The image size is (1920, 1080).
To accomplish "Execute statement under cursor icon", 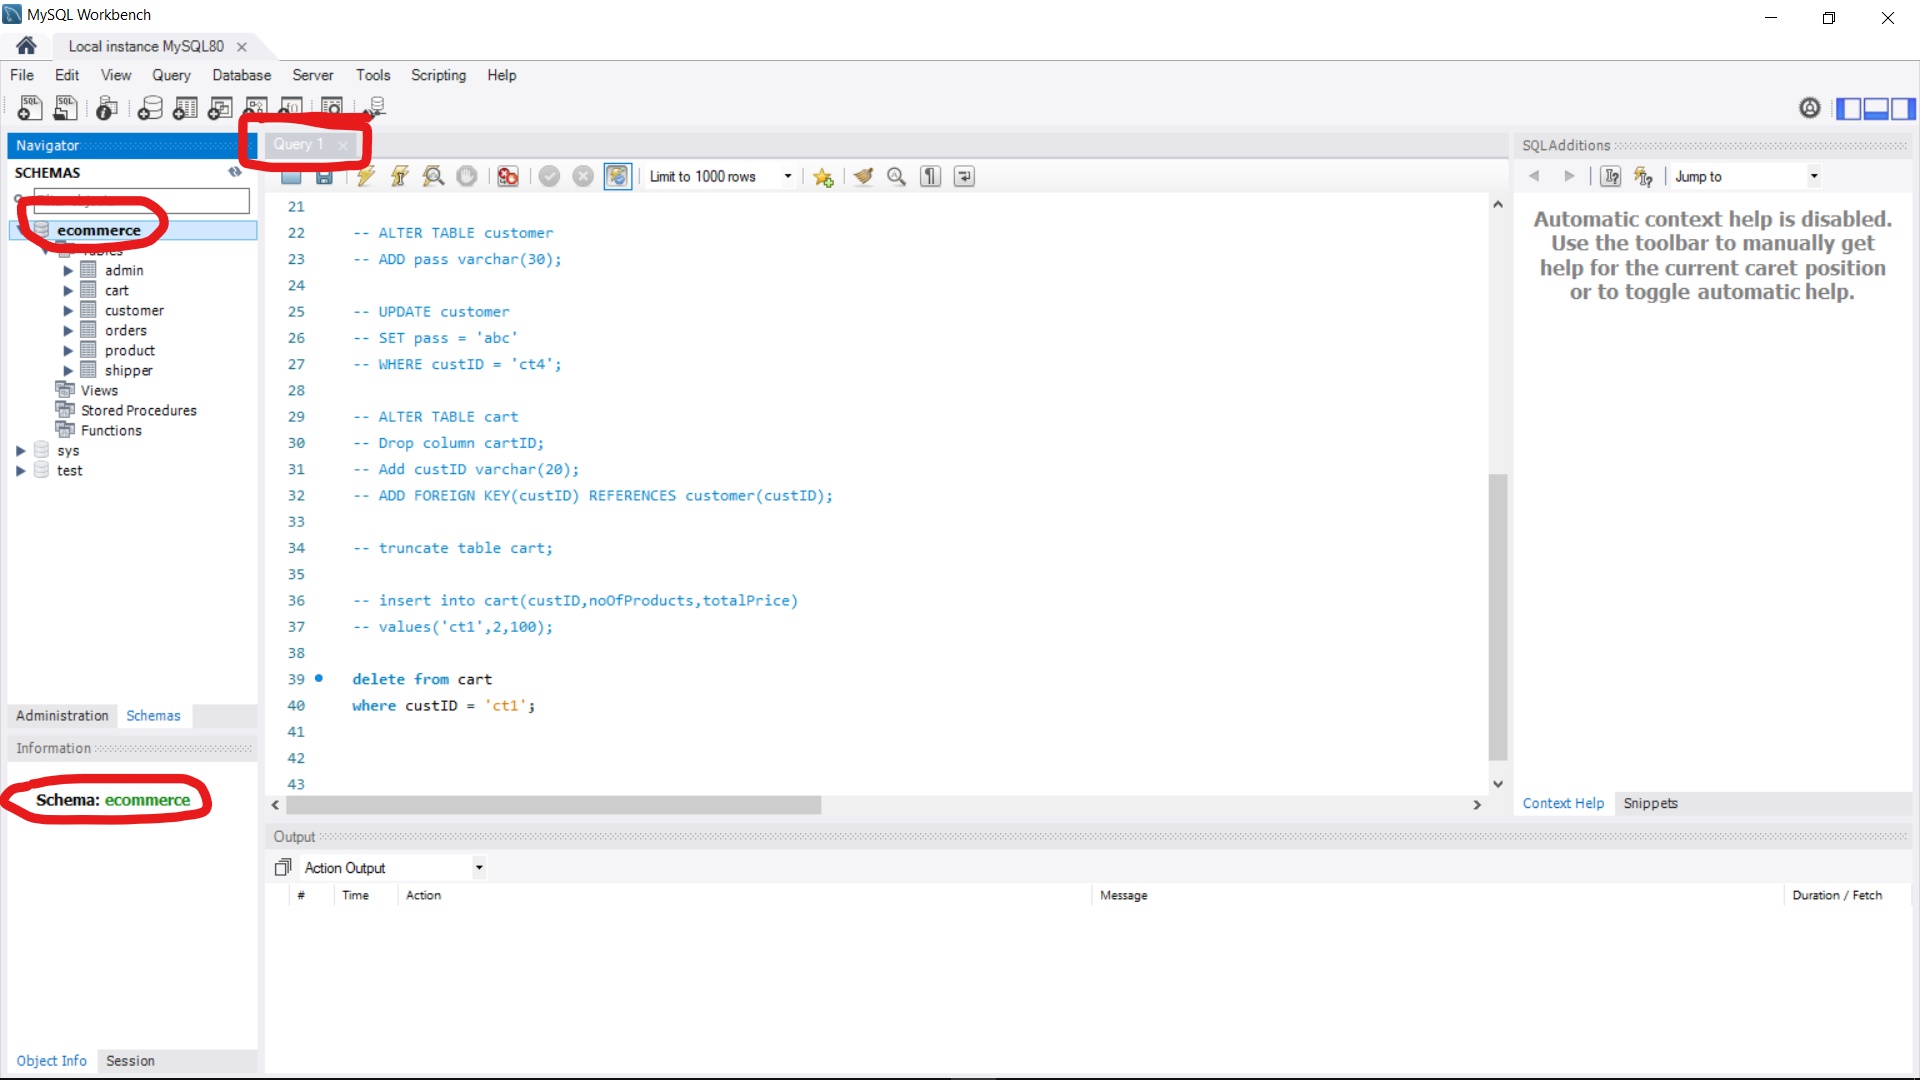I will [x=399, y=177].
